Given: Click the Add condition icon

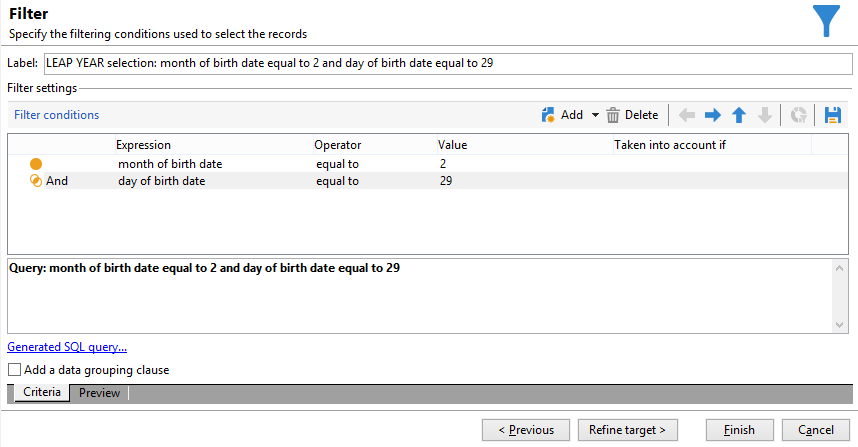Looking at the screenshot, I should pyautogui.click(x=548, y=115).
